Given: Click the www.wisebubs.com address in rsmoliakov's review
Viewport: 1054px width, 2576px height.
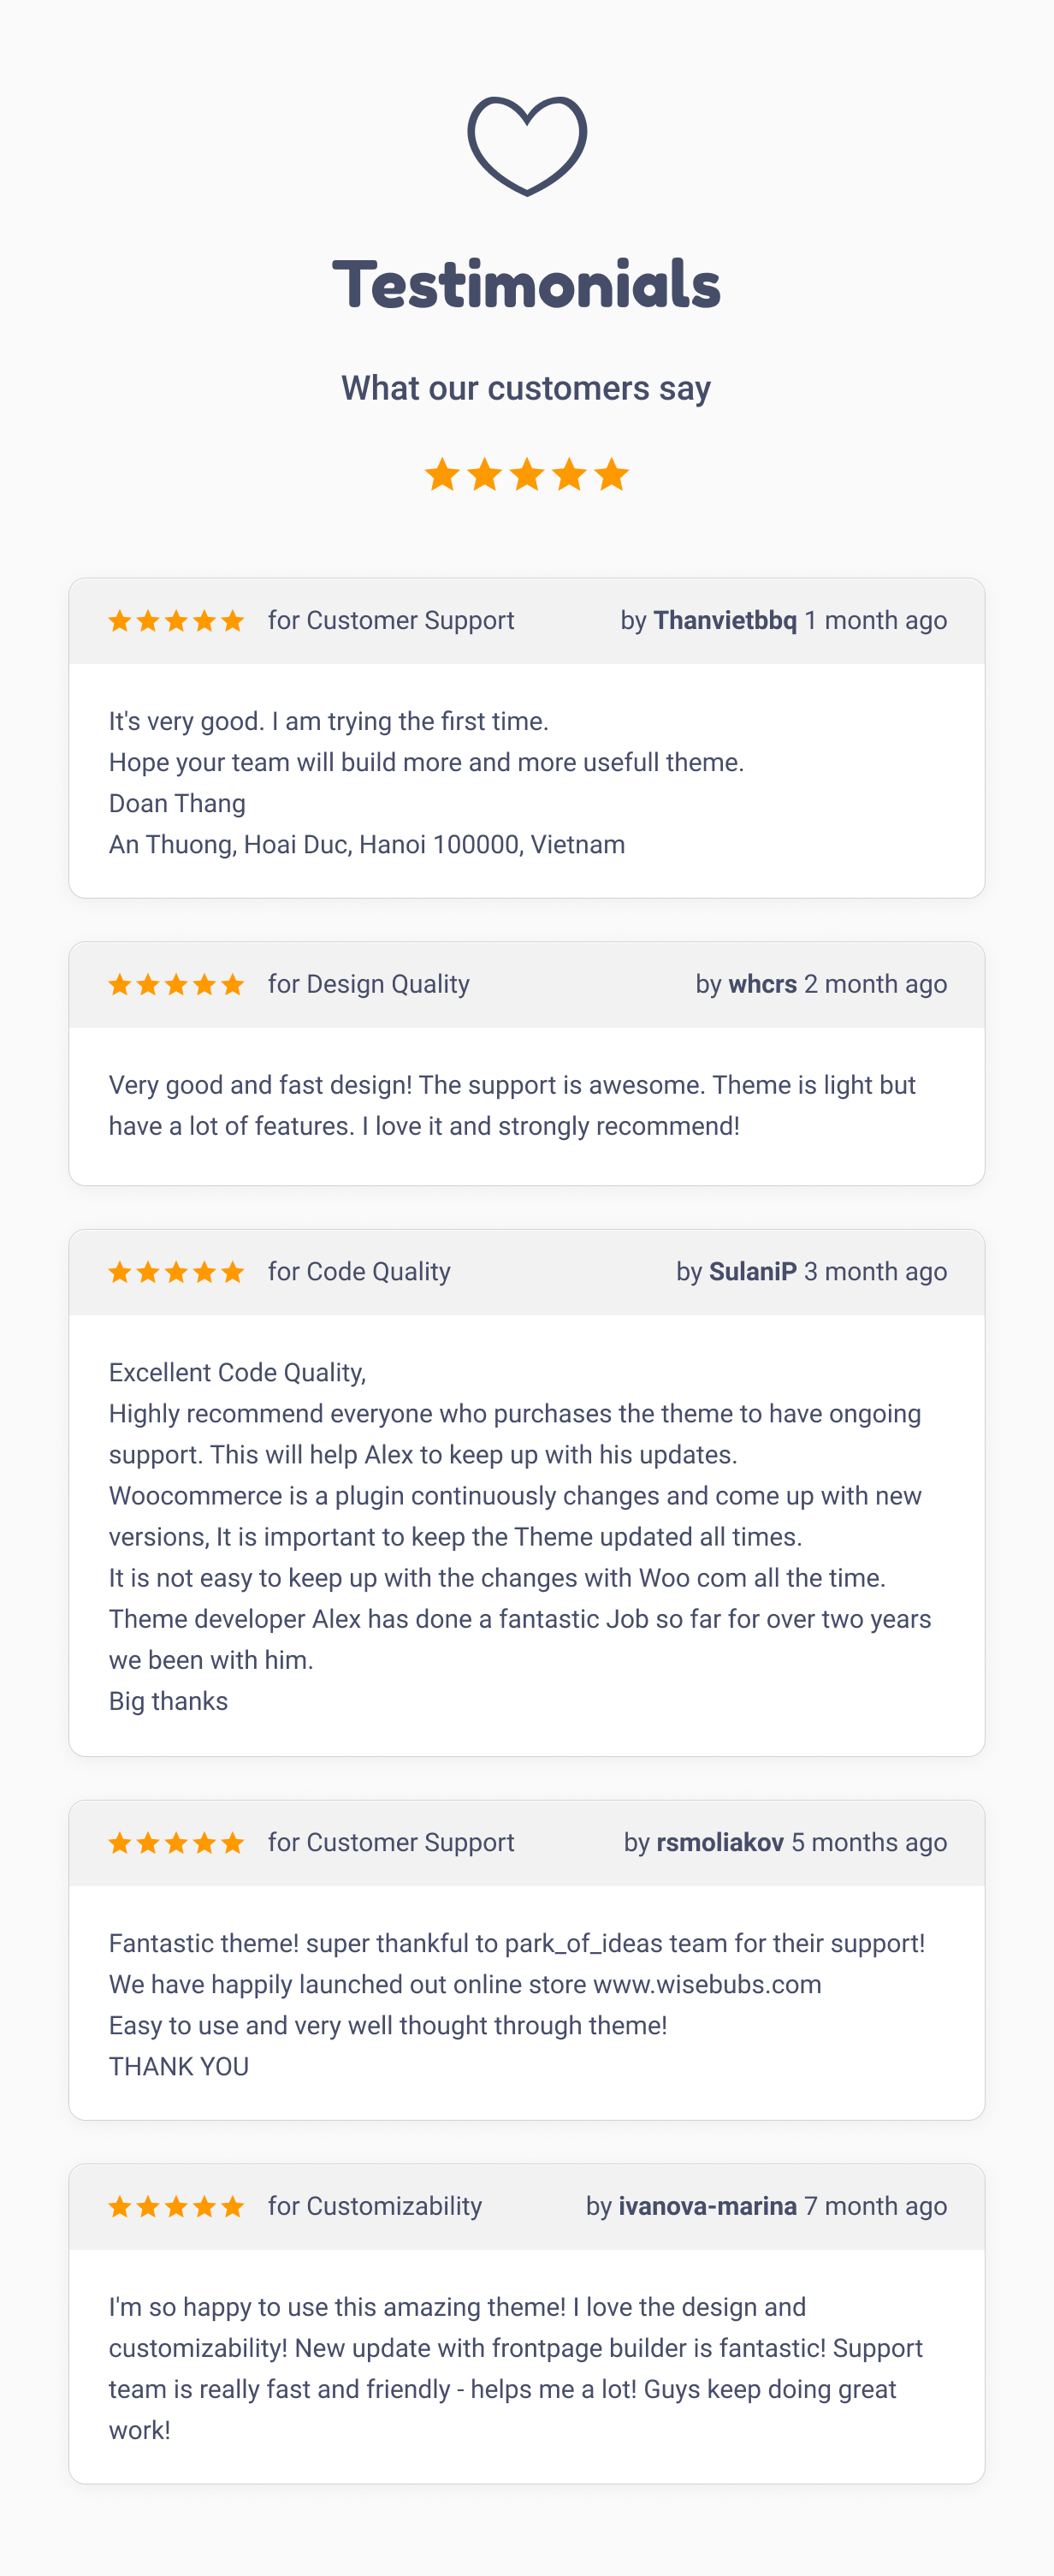Looking at the screenshot, I should click(x=707, y=1985).
